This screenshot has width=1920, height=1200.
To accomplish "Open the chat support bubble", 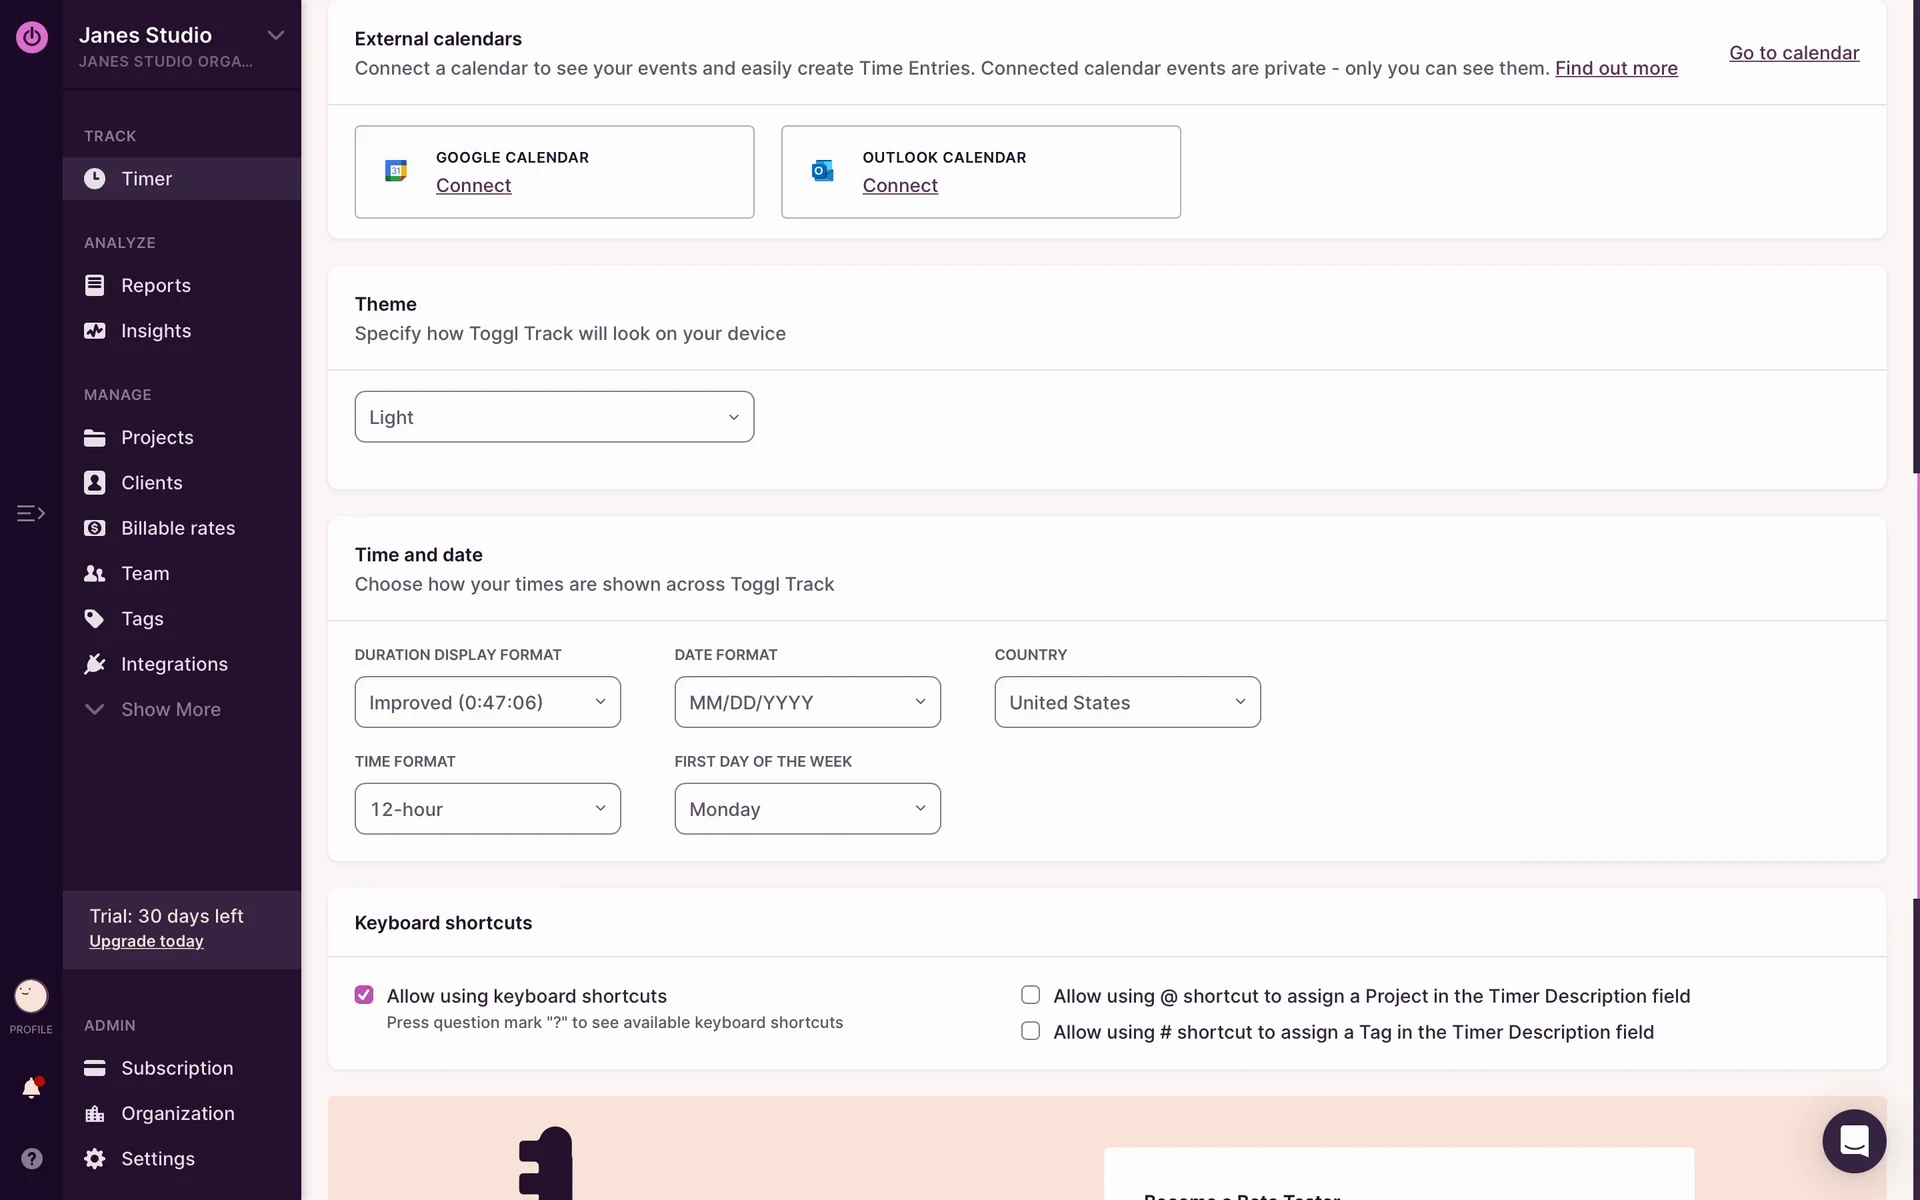I will (1854, 1141).
